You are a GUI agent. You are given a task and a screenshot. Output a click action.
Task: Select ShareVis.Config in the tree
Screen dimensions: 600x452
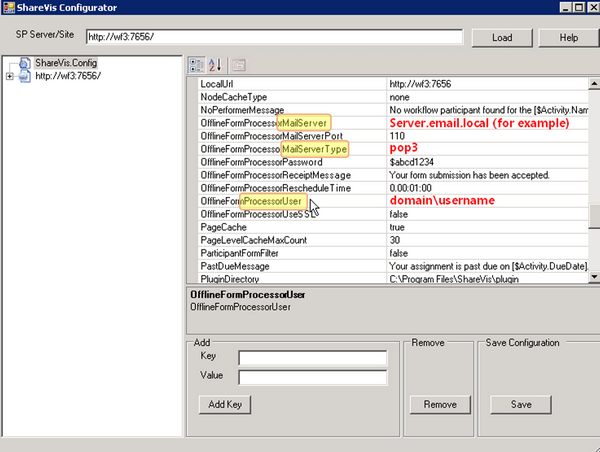pyautogui.click(x=66, y=63)
